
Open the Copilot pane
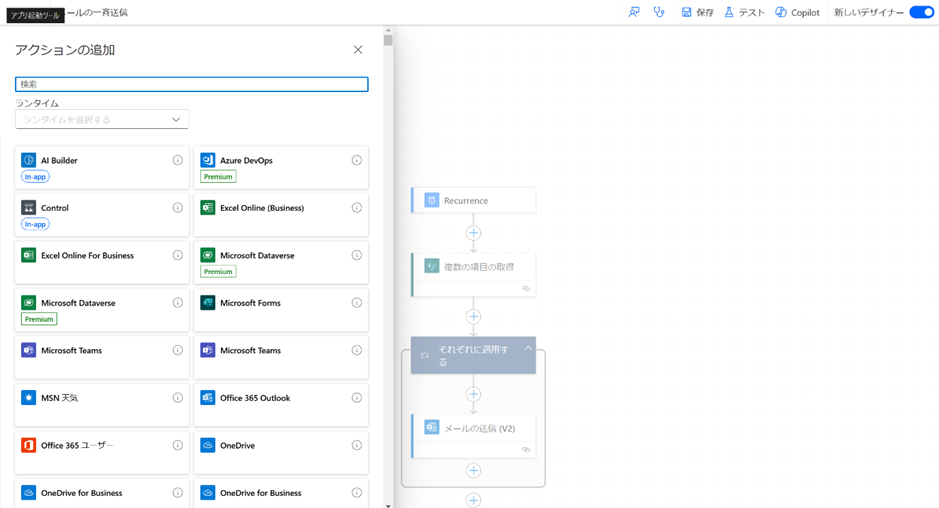(797, 12)
